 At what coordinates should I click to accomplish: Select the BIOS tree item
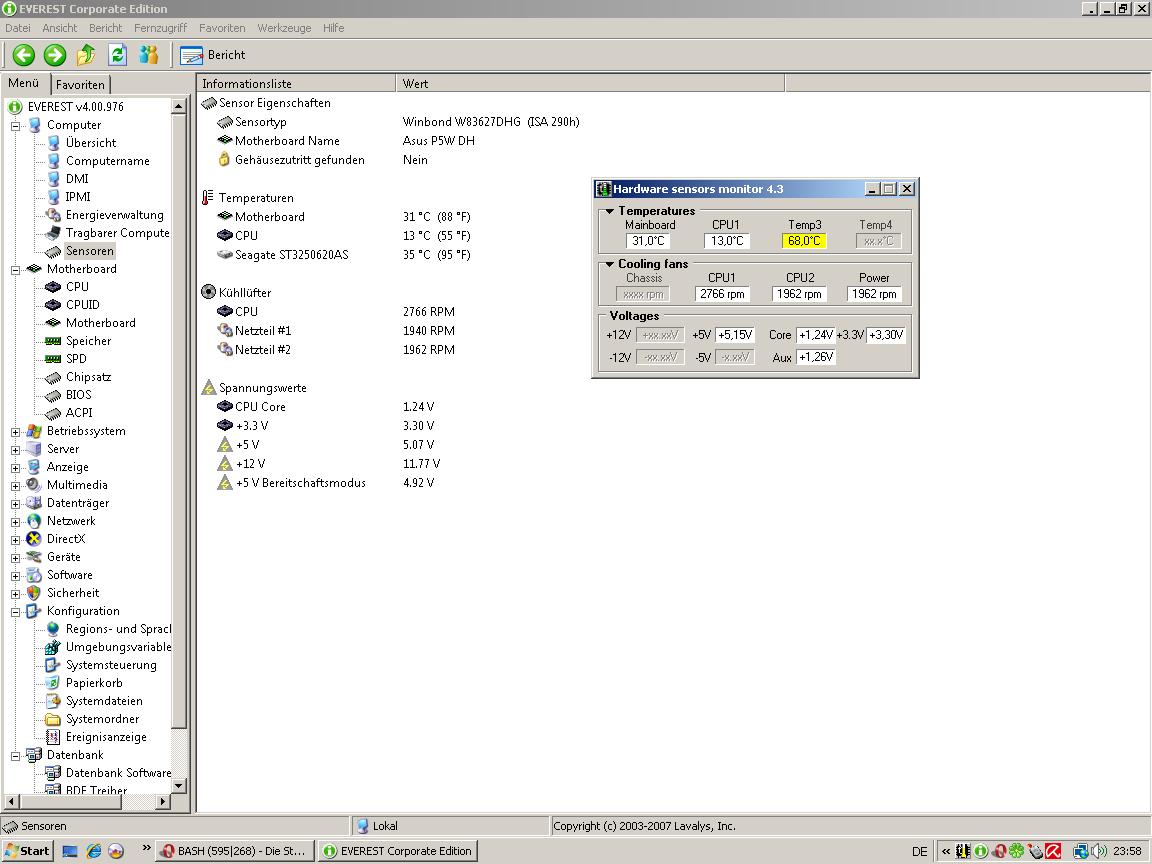pos(79,395)
